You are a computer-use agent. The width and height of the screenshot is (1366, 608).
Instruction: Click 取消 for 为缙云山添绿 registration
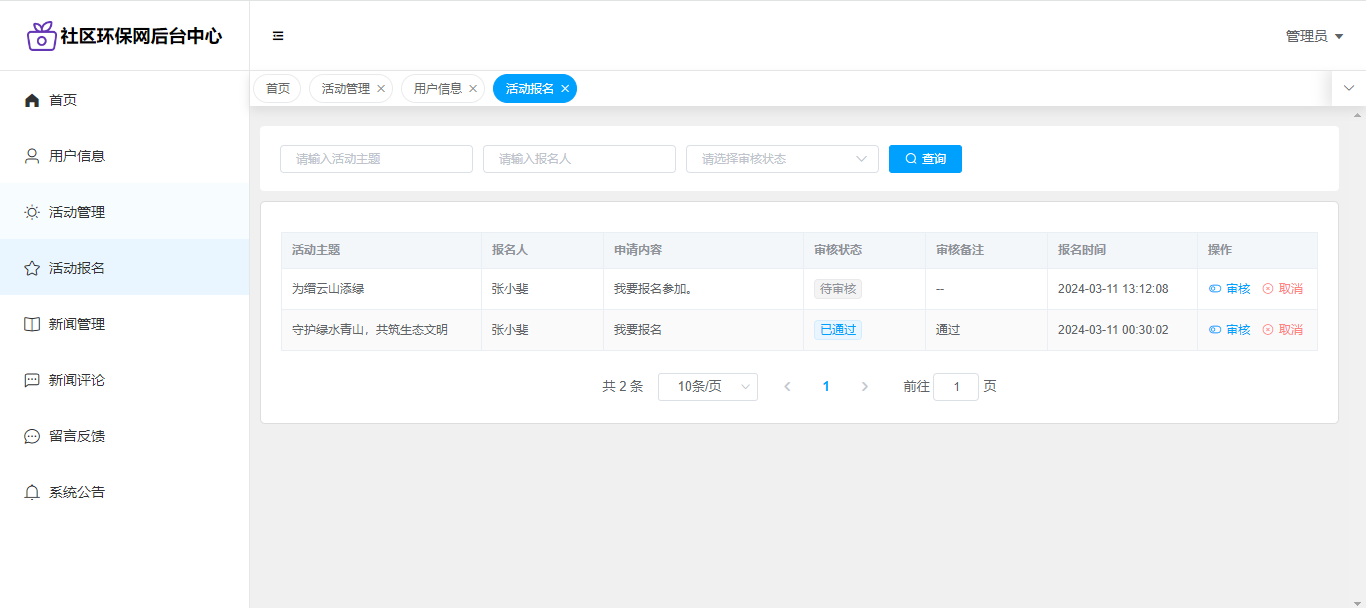click(1282, 289)
